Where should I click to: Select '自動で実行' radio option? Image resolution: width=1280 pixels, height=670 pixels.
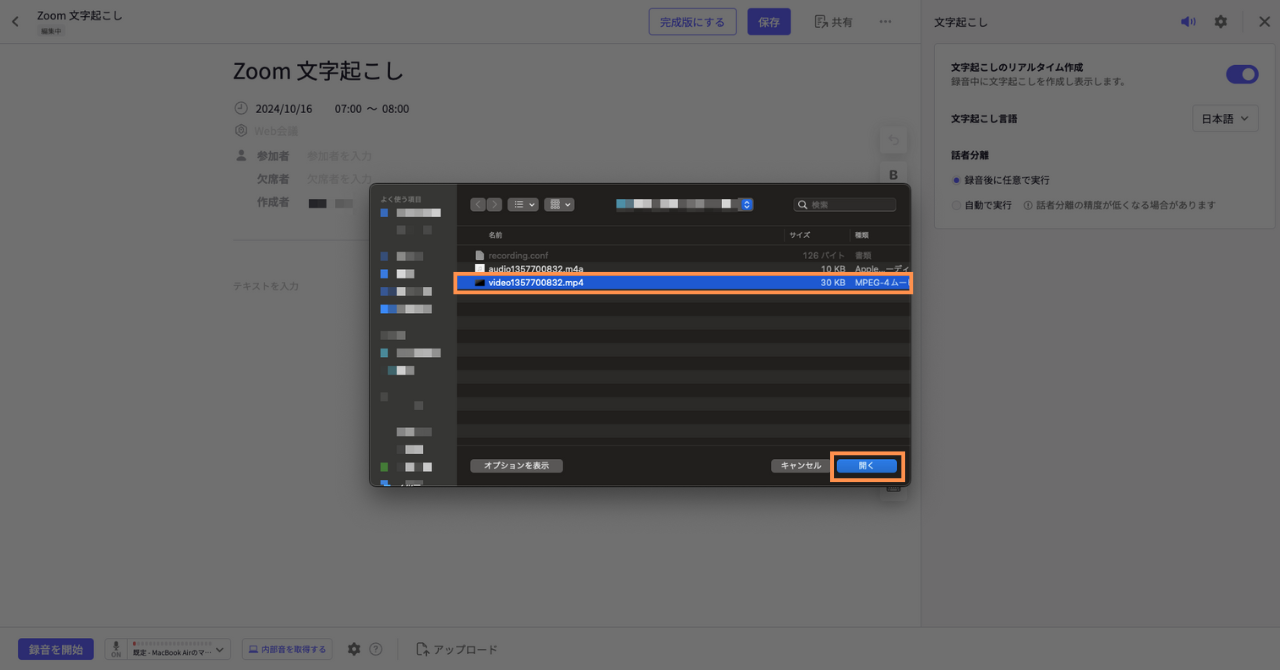pos(956,205)
